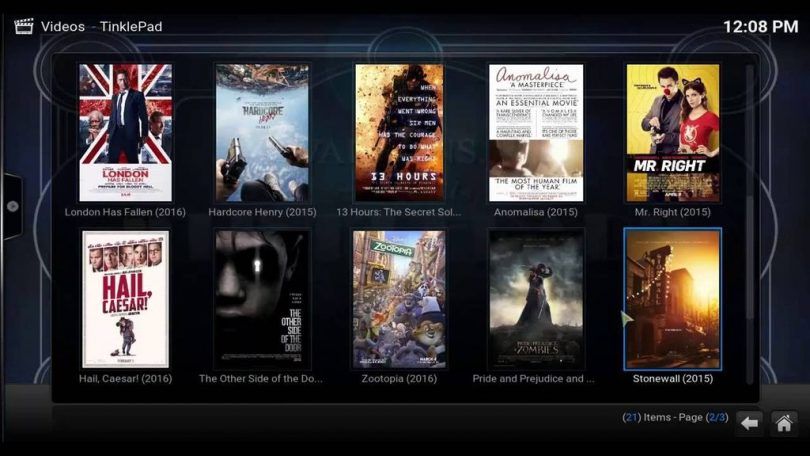
Task: Select 13 Hours movie poster
Action: [399, 133]
